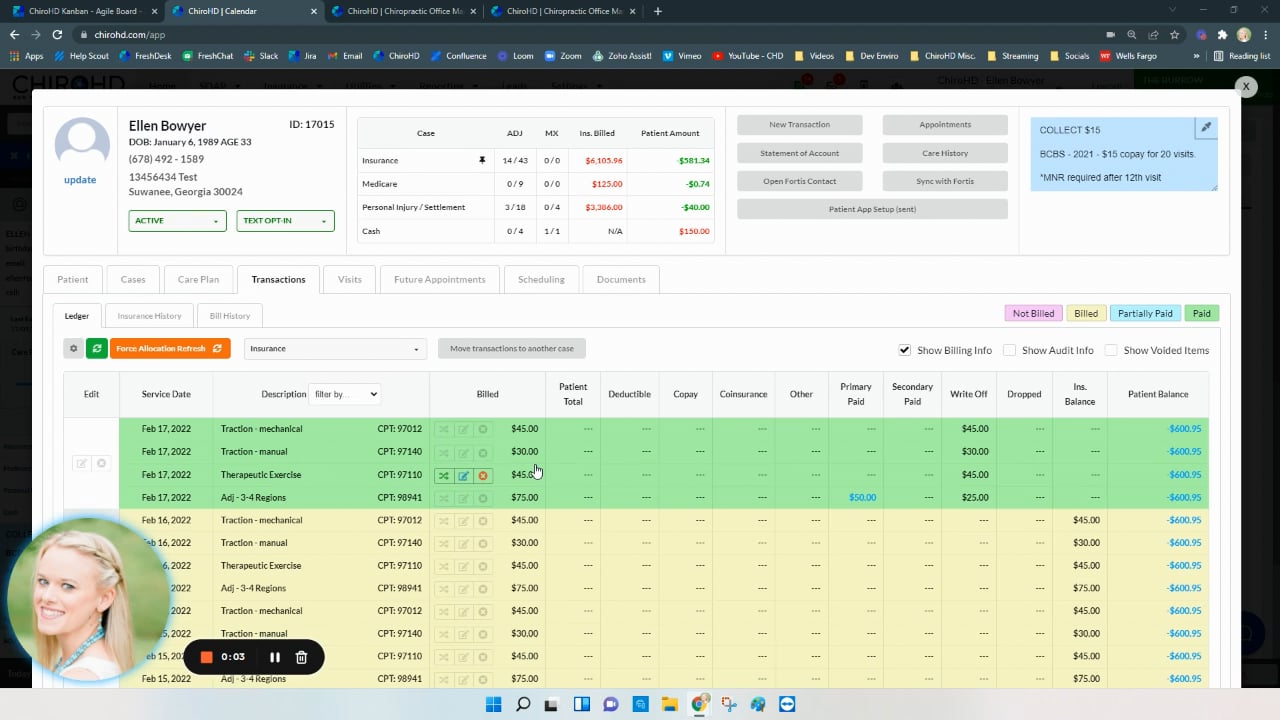Click the pin icon on sticky note
Viewport: 1280px width, 720px height.
(x=1206, y=128)
